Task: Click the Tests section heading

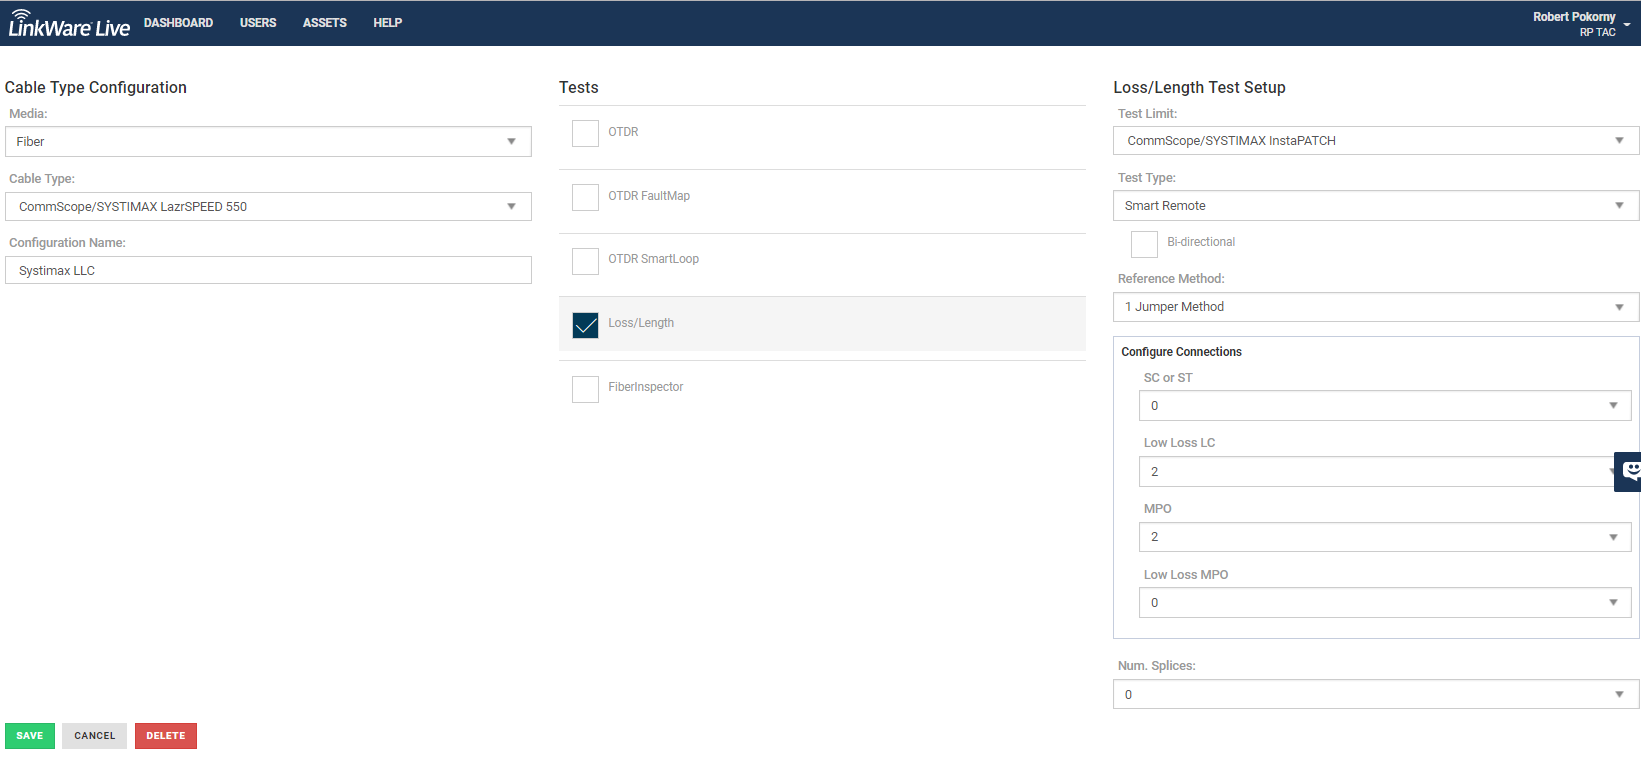Action: click(x=579, y=87)
